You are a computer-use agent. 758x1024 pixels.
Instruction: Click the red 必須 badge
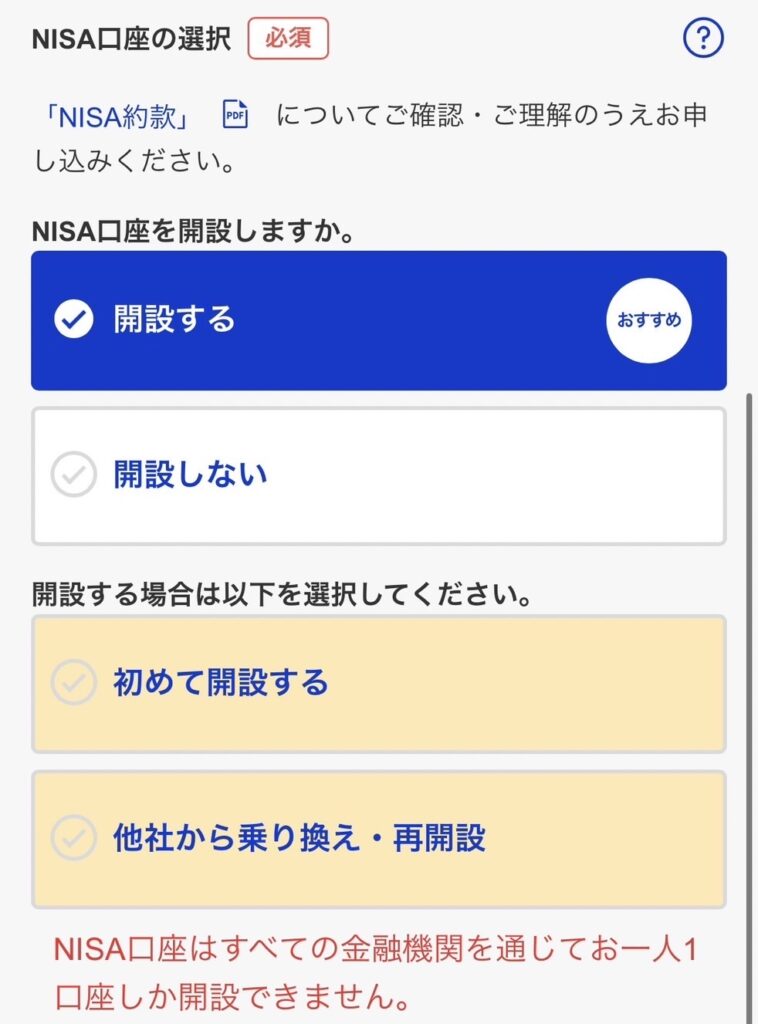289,39
